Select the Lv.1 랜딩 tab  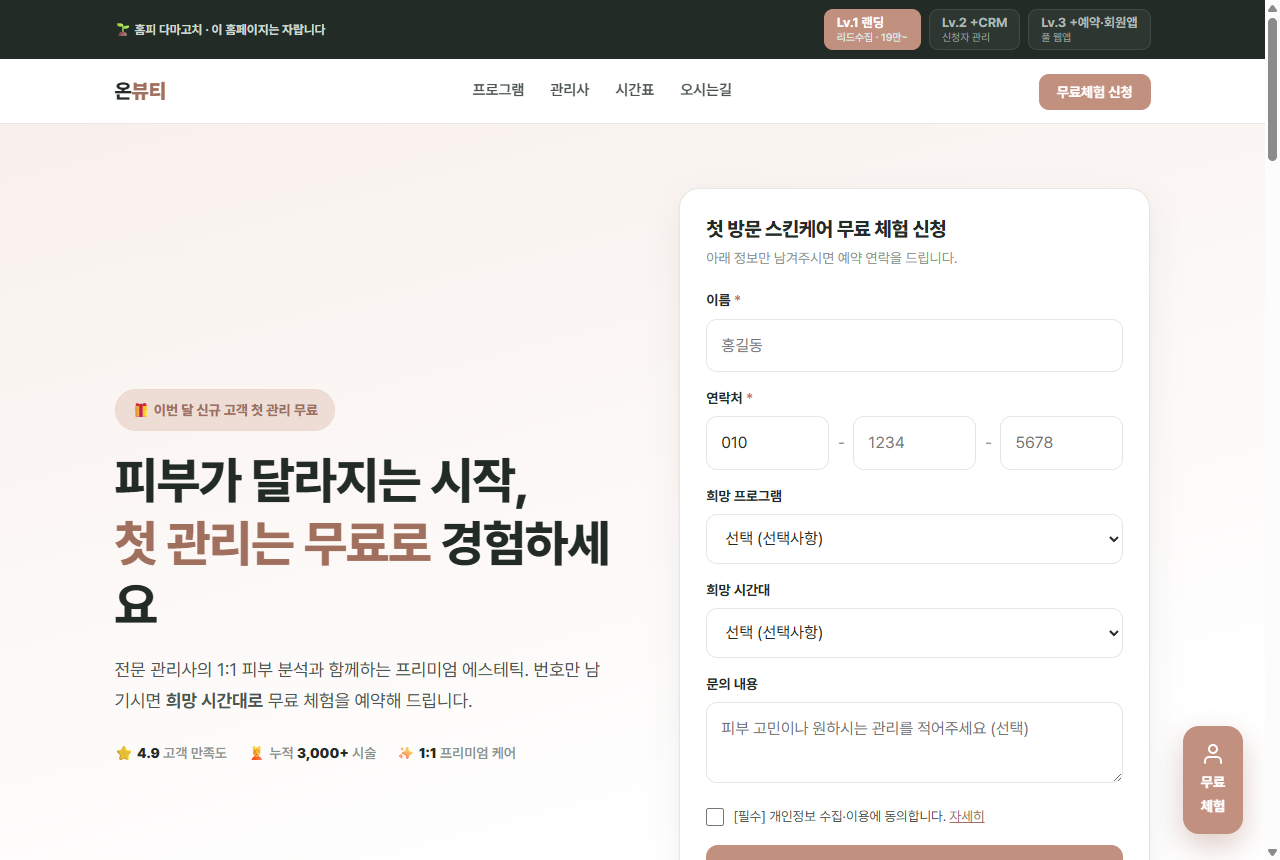pyautogui.click(x=872, y=30)
